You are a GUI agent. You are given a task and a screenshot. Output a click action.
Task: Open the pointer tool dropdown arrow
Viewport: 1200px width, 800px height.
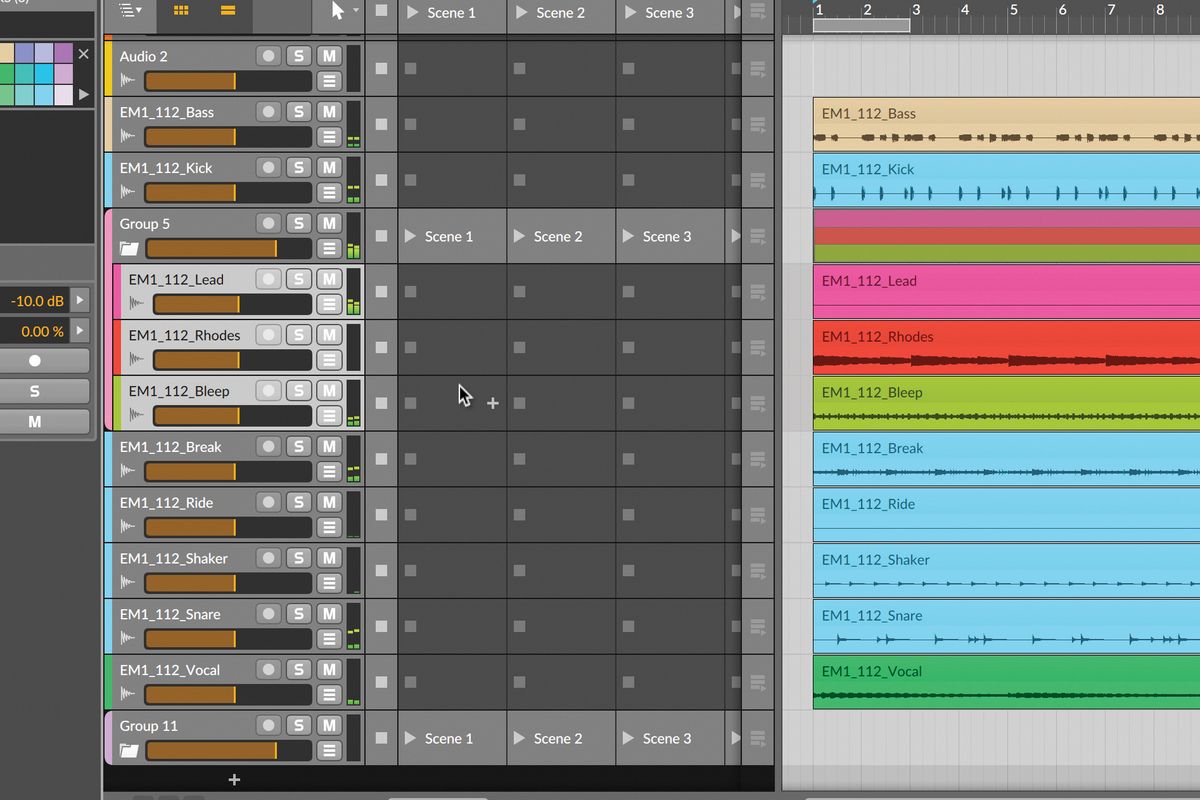[357, 12]
